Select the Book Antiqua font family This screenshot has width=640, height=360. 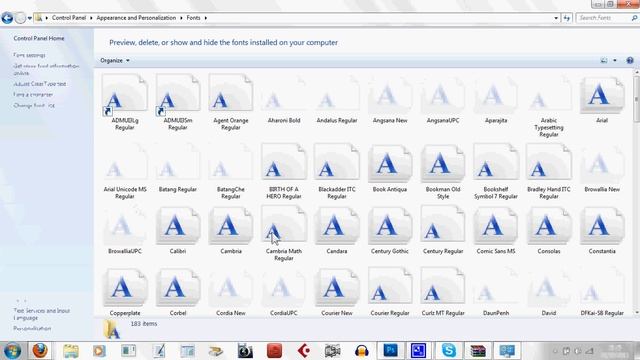tap(390, 164)
